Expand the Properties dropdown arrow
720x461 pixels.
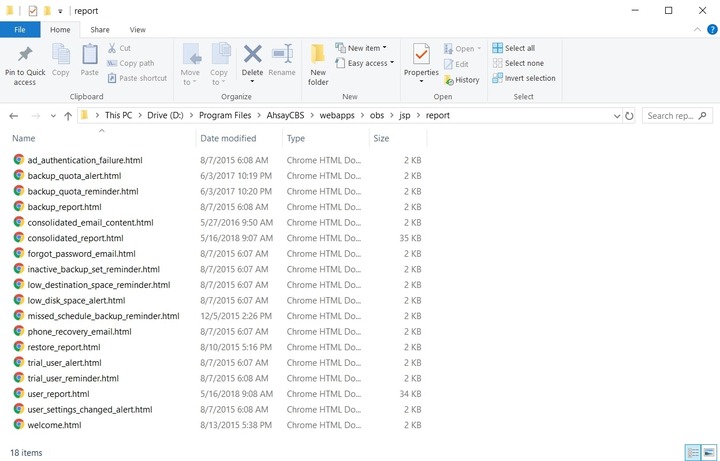(421, 82)
